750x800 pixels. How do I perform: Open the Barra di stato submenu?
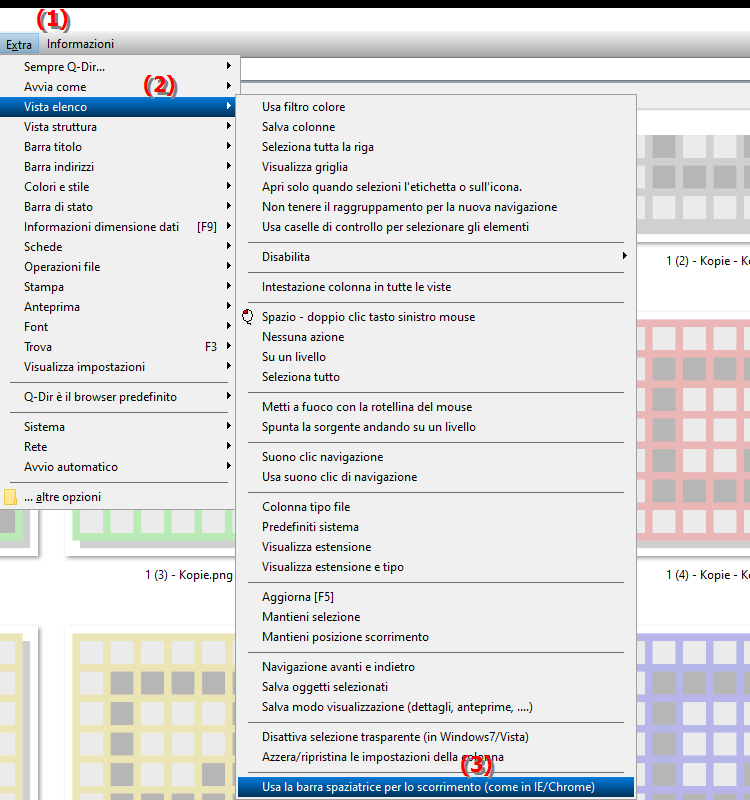pyautogui.click(x=117, y=207)
